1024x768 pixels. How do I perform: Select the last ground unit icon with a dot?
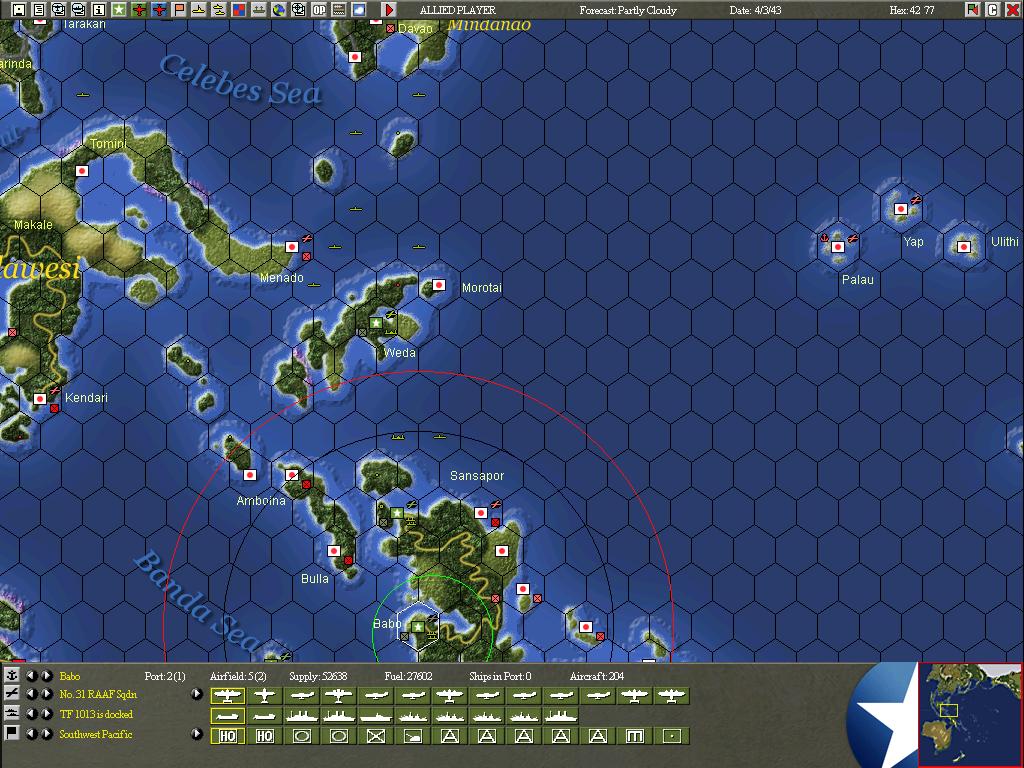(x=672, y=736)
